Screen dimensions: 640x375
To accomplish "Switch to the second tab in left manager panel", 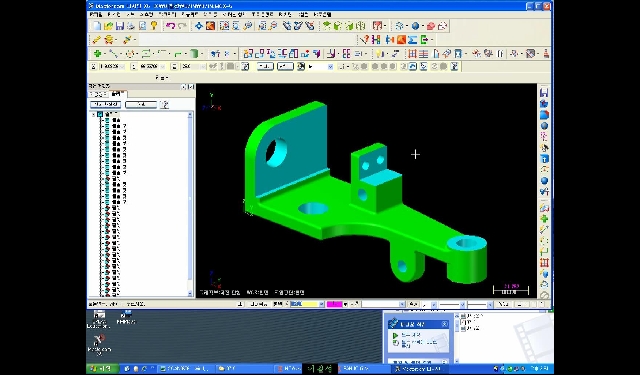I will 118,94.
